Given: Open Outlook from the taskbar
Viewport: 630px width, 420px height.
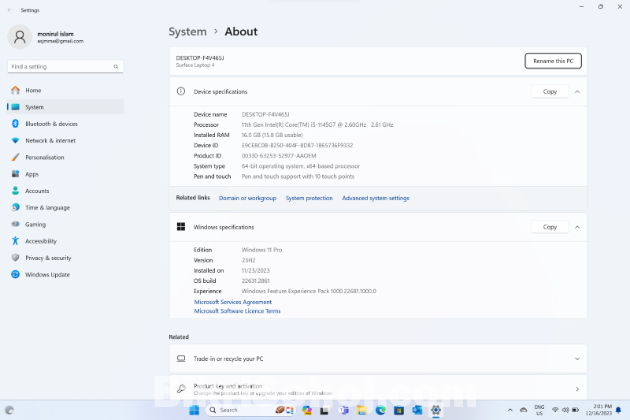Looking at the screenshot, I should click(x=417, y=410).
